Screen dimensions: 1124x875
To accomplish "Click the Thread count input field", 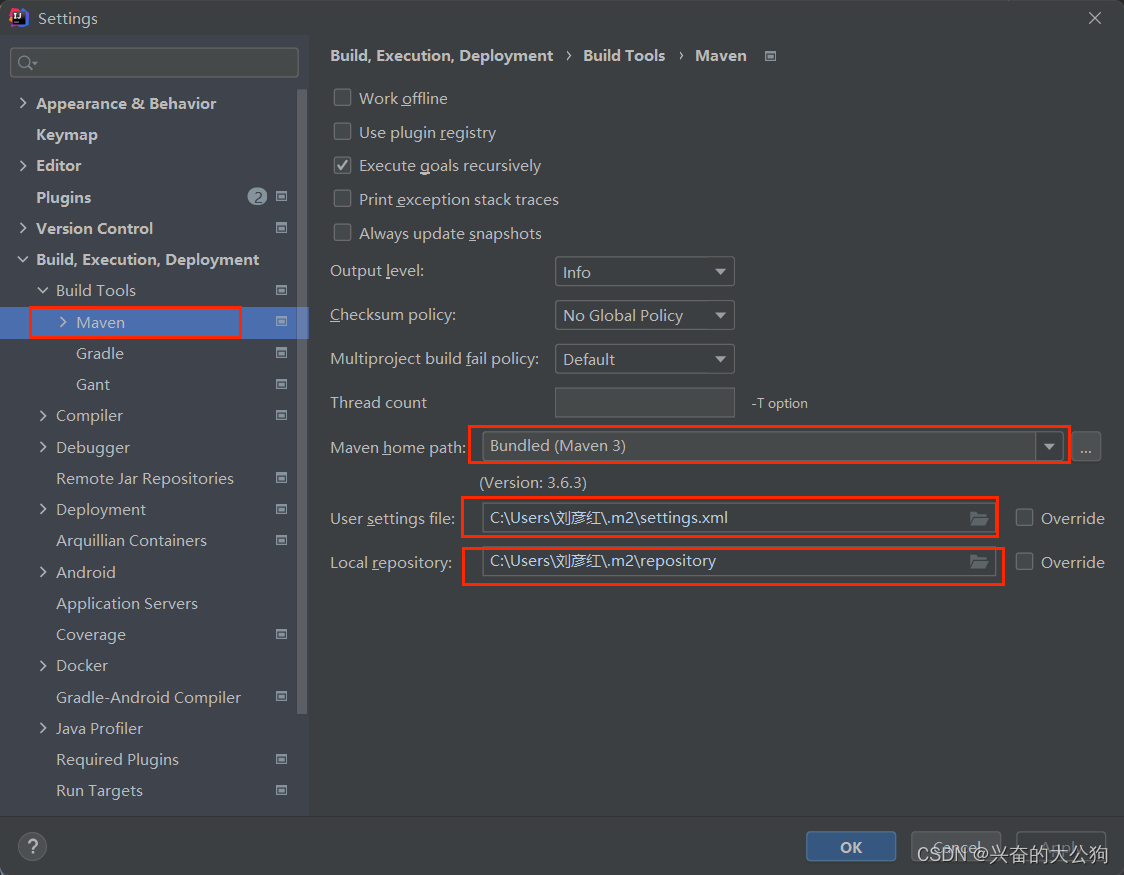I will (644, 403).
